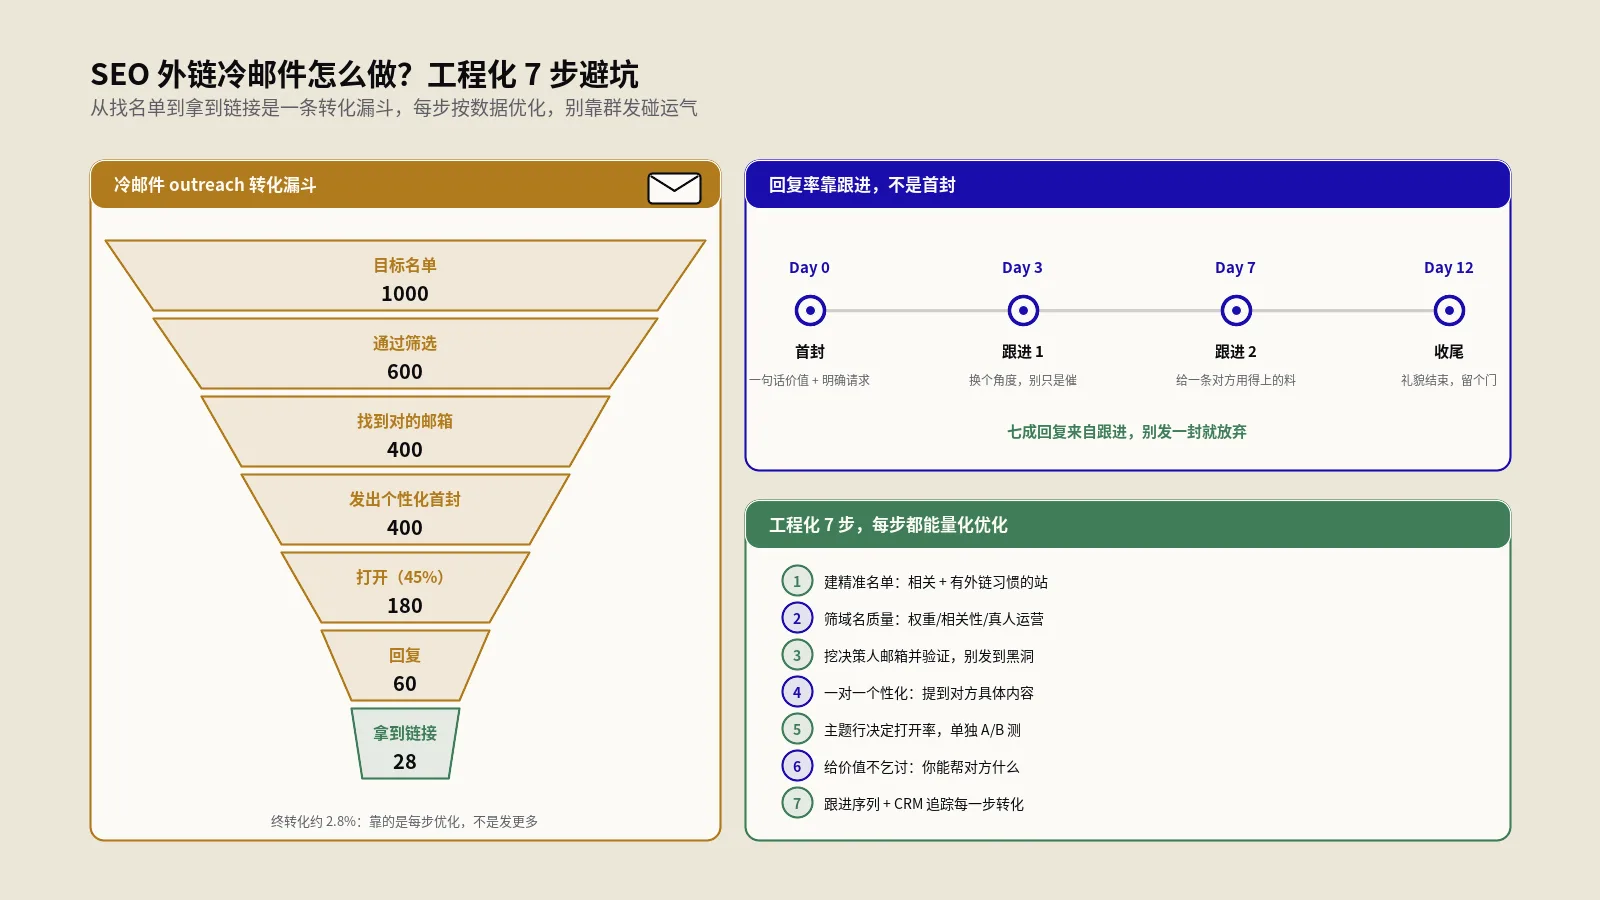Click the 通过筛选 600 funnel stage
This screenshot has width=1600, height=900.
(405, 353)
